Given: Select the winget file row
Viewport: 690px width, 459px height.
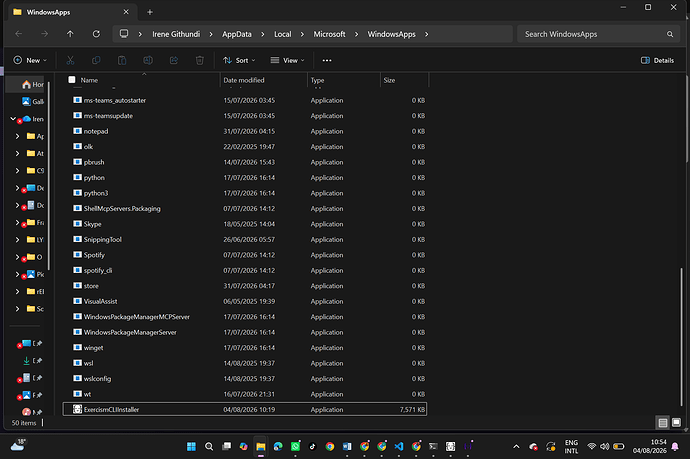Looking at the screenshot, I should click(245, 348).
